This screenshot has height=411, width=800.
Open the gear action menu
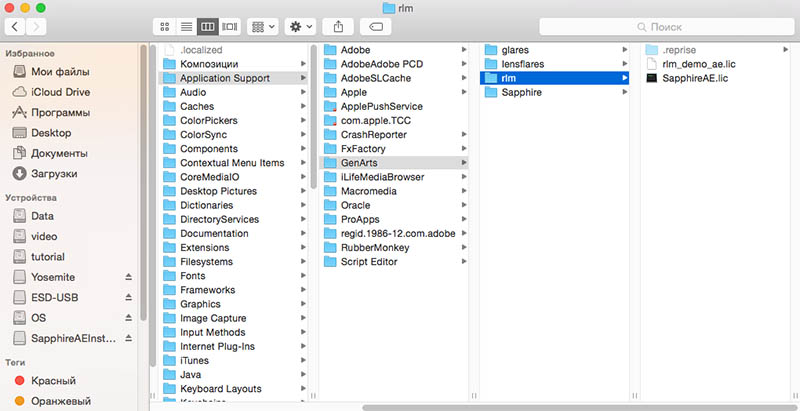(301, 27)
